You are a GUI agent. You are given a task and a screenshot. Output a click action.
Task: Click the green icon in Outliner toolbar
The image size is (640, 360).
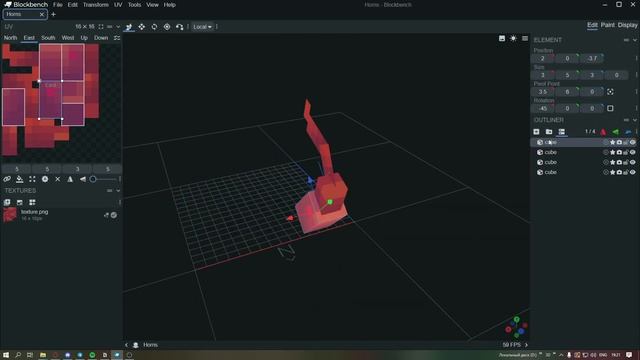pyautogui.click(x=616, y=132)
